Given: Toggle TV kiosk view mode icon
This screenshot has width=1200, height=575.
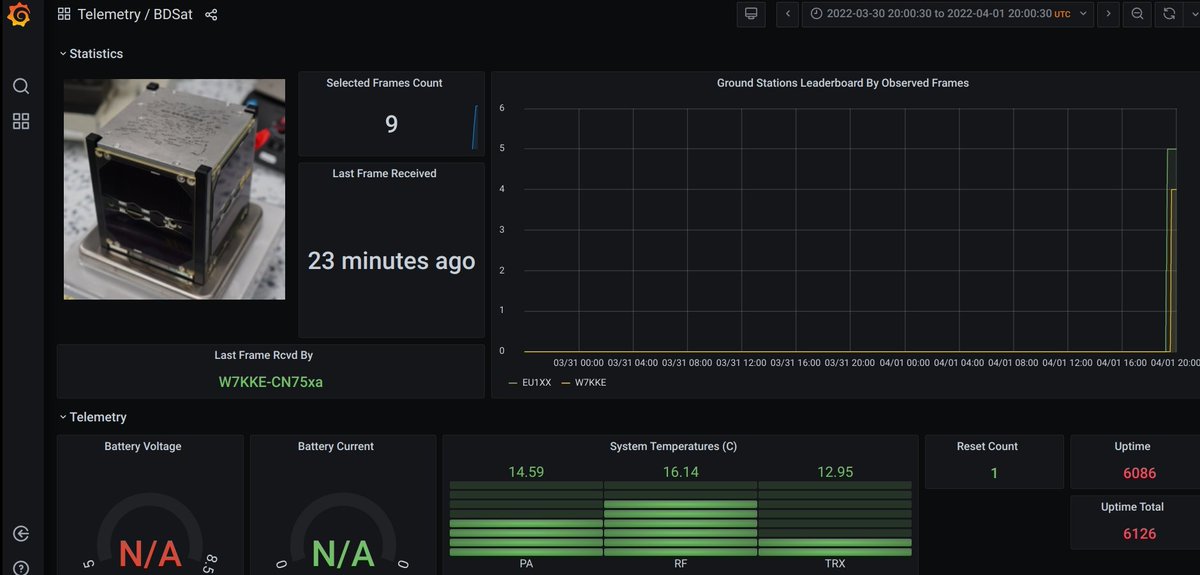Looking at the screenshot, I should [751, 14].
